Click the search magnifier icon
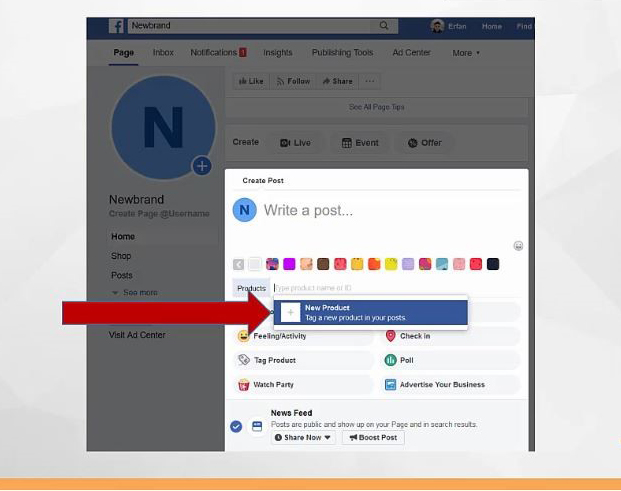Viewport: 621px width, 491px height. tap(384, 26)
